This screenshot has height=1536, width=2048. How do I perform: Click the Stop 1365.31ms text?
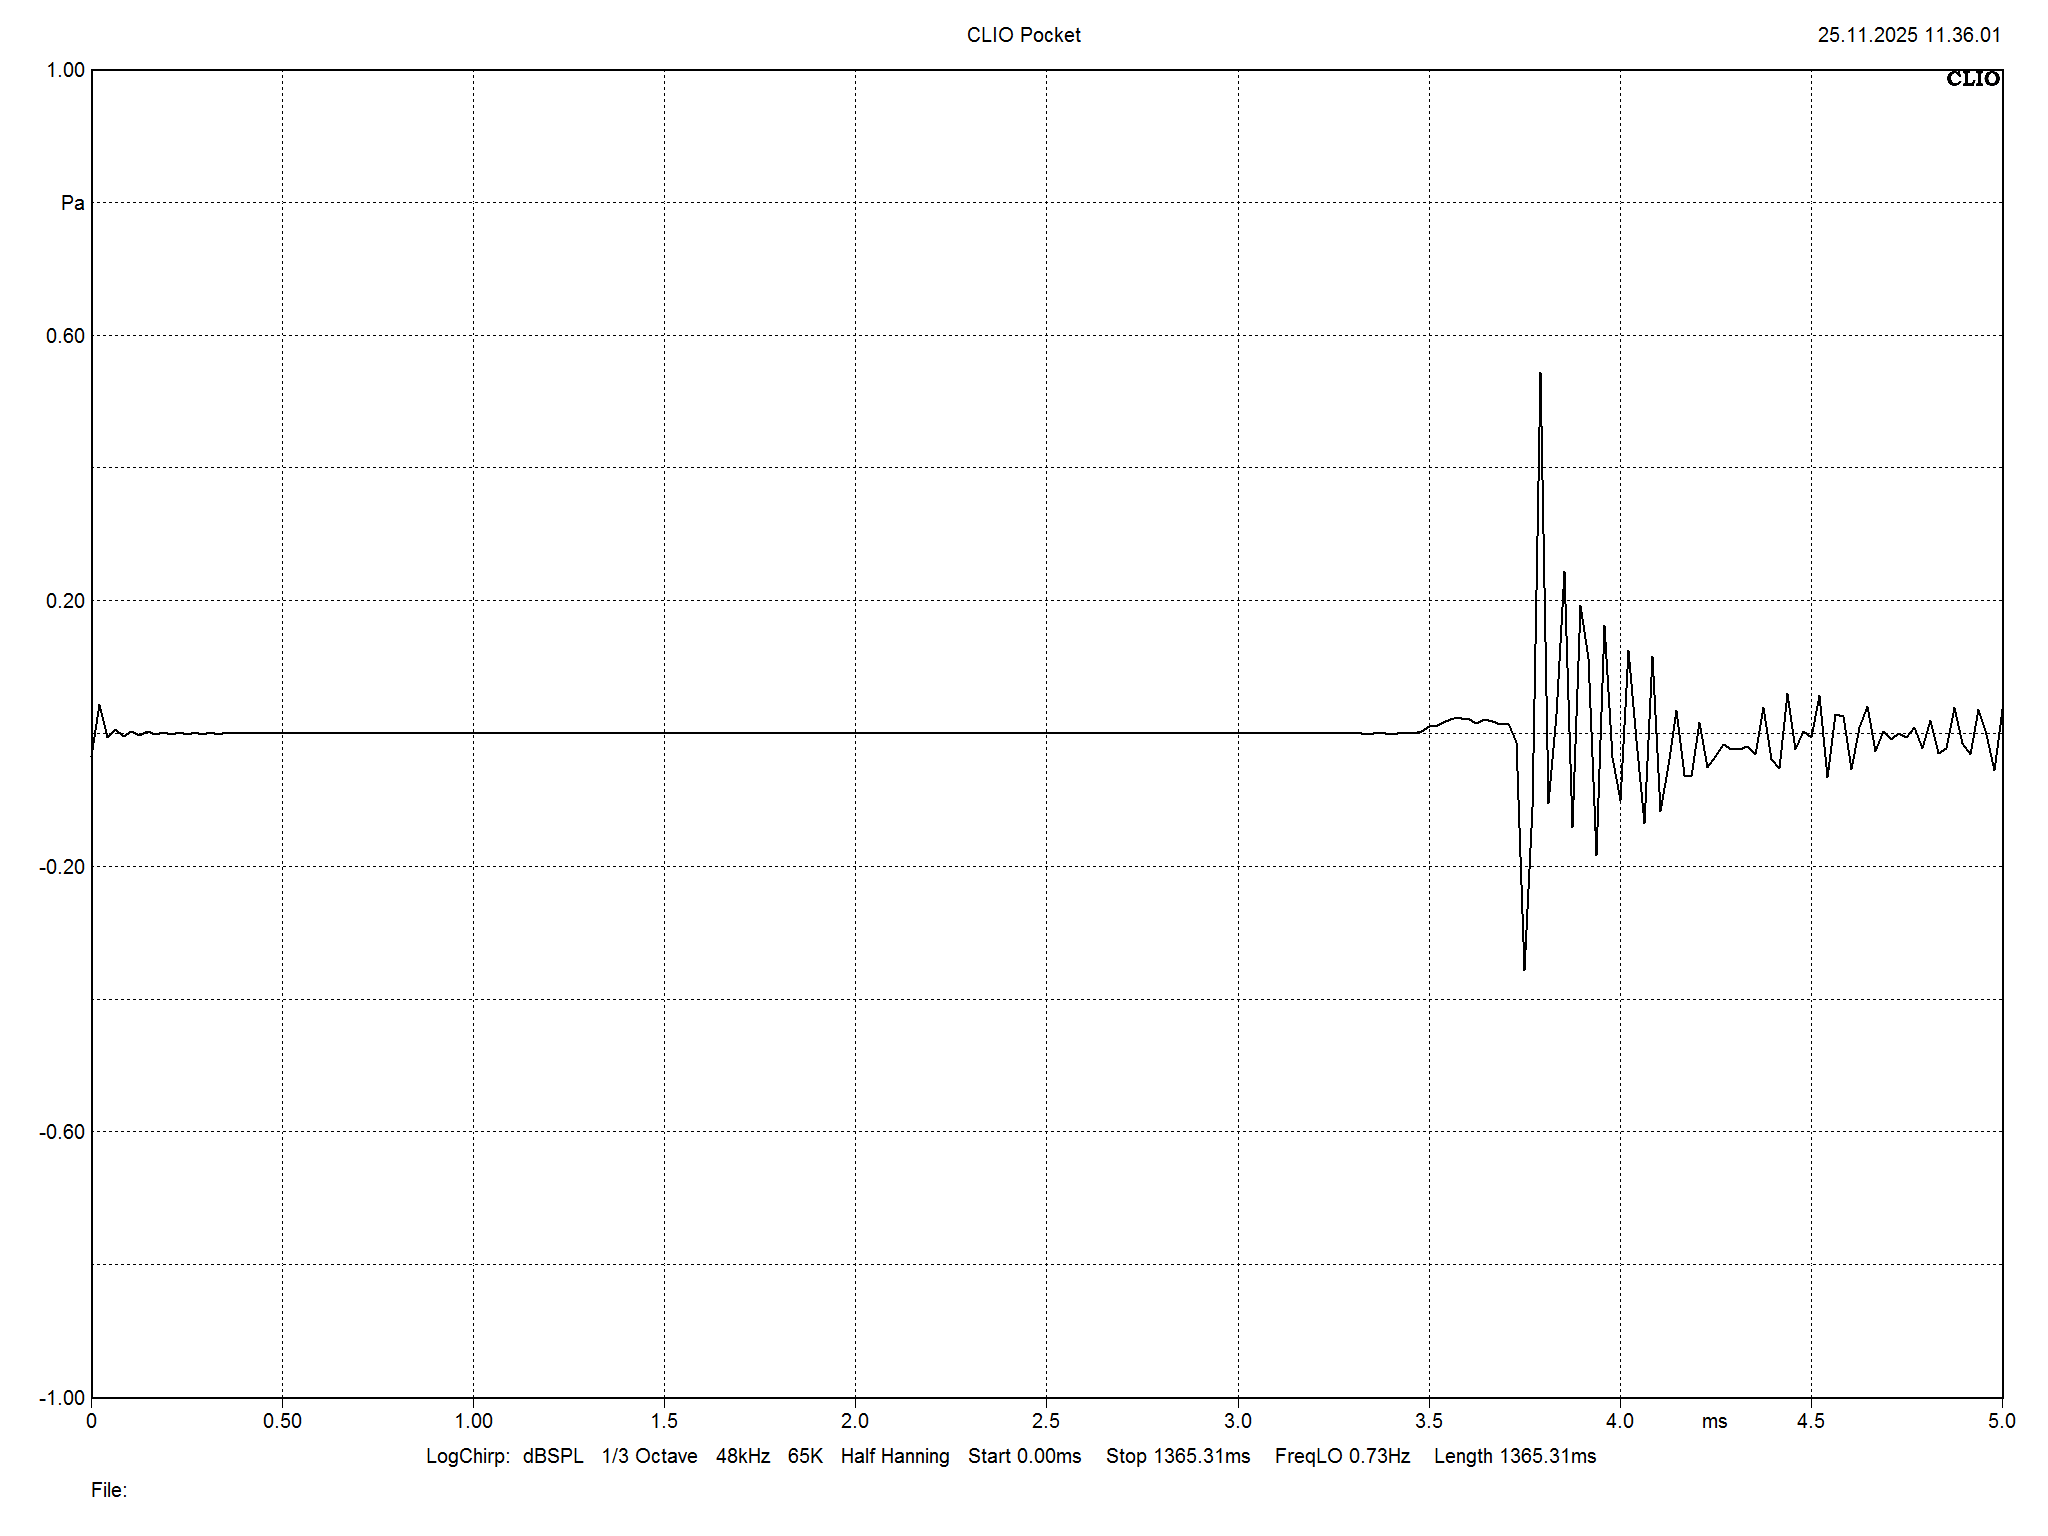(1178, 1457)
